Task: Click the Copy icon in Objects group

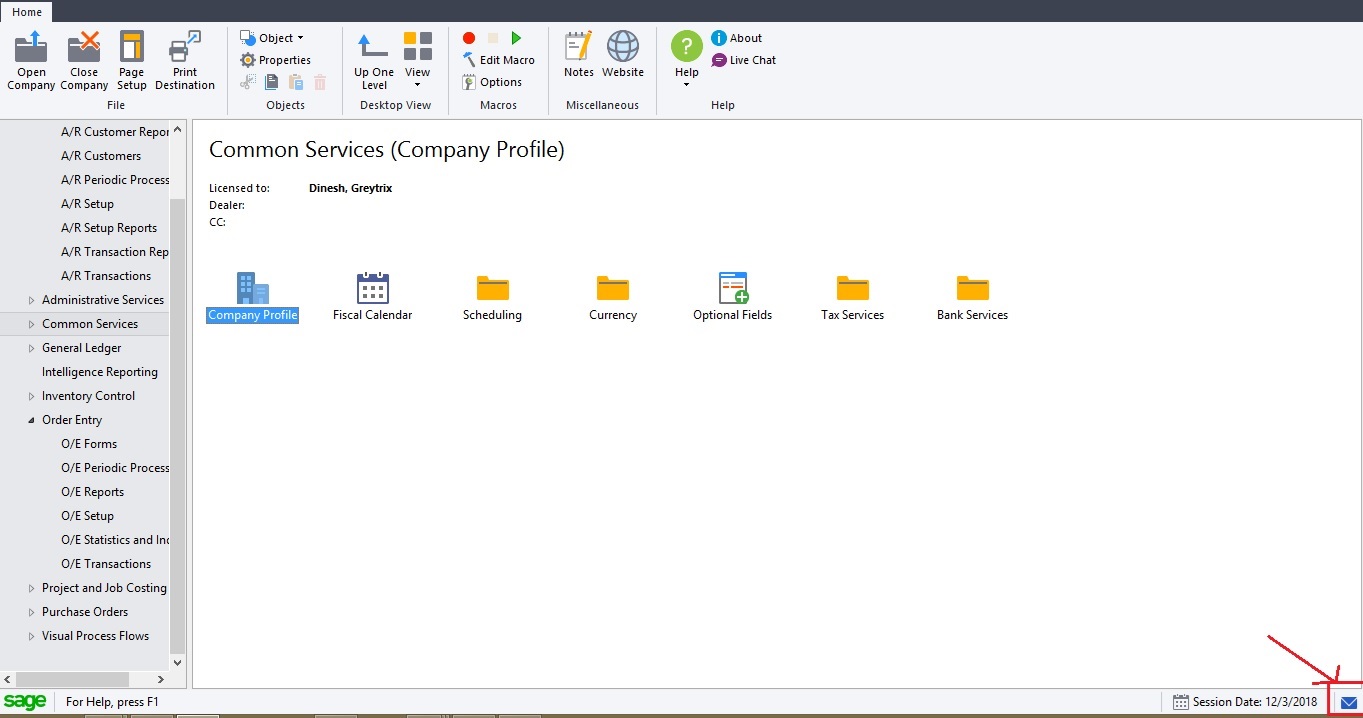Action: 271,82
